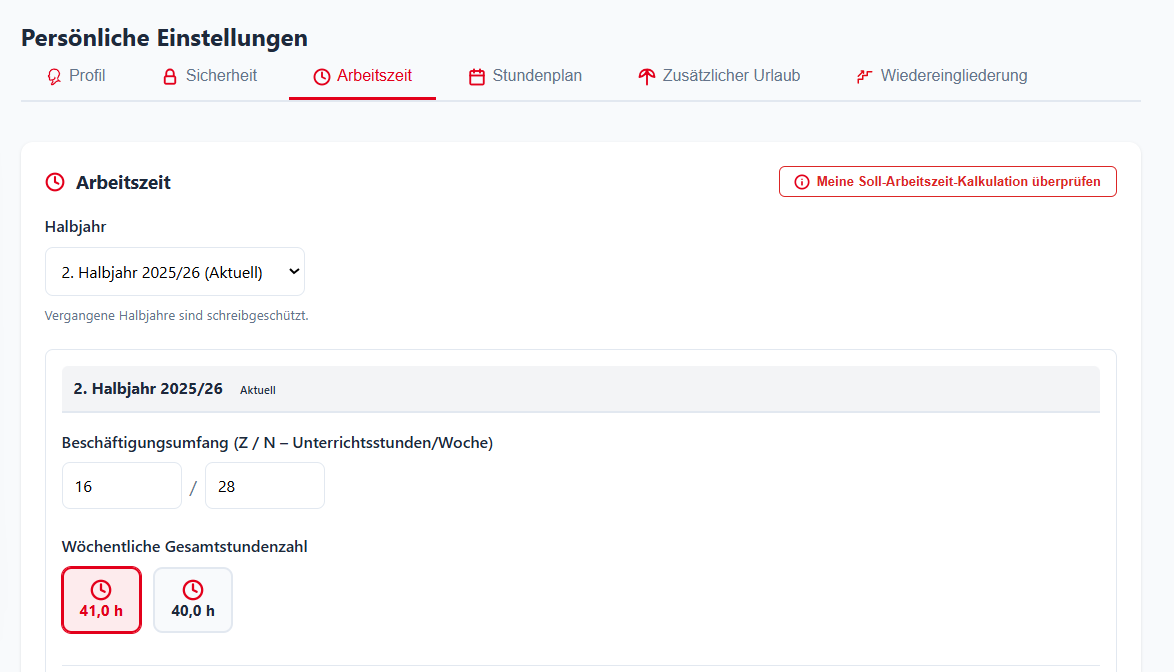This screenshot has width=1174, height=672.
Task: Select the Arbeitszeit tab
Action: tap(362, 76)
